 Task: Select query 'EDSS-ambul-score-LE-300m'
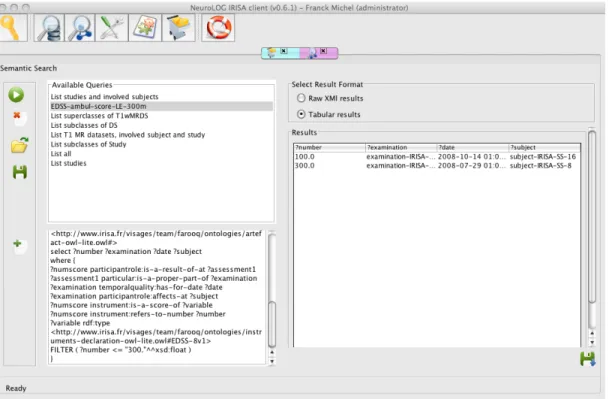162,106
